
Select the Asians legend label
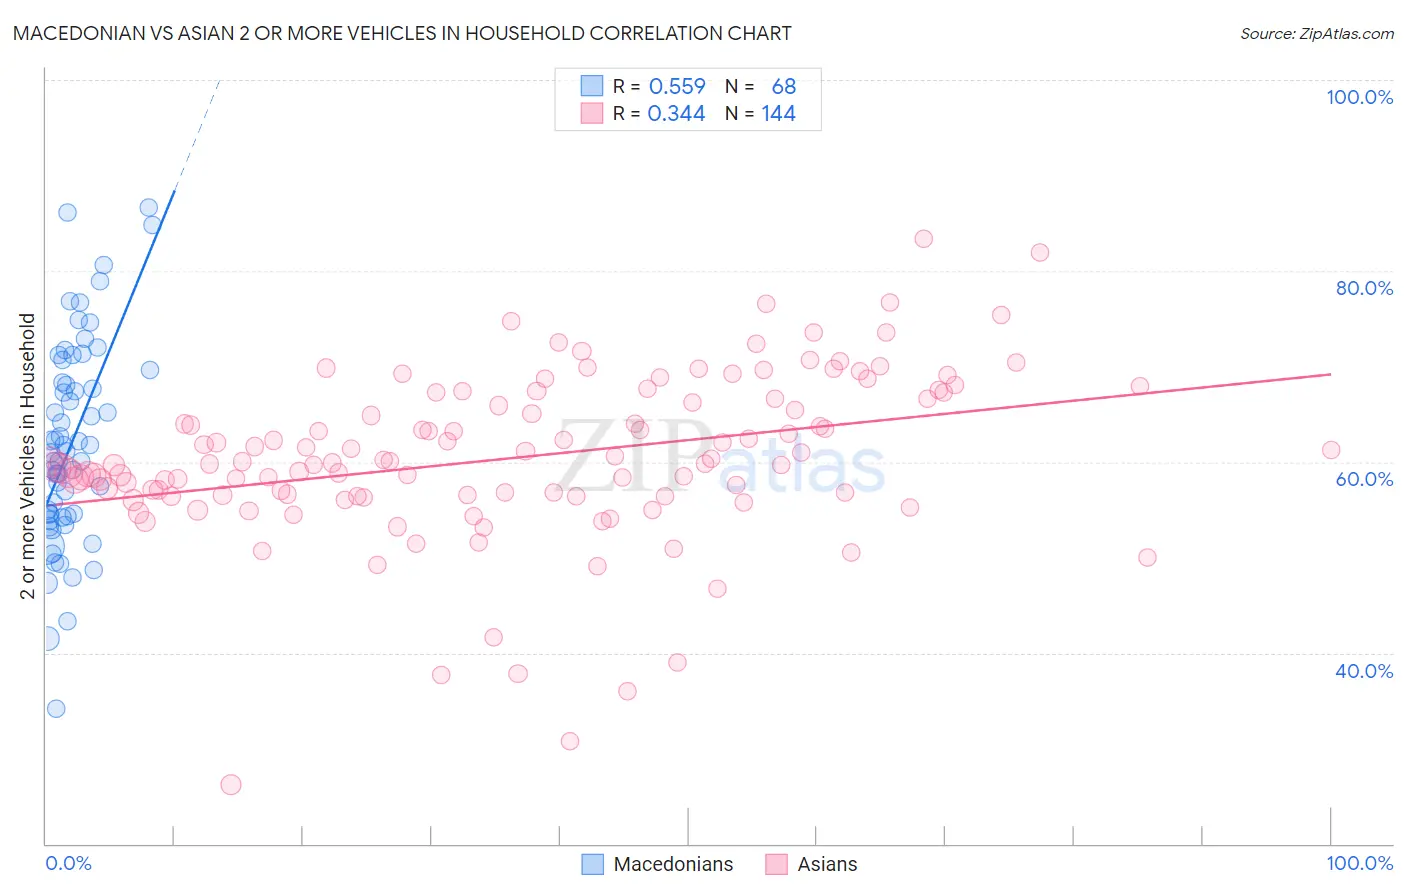(827, 864)
